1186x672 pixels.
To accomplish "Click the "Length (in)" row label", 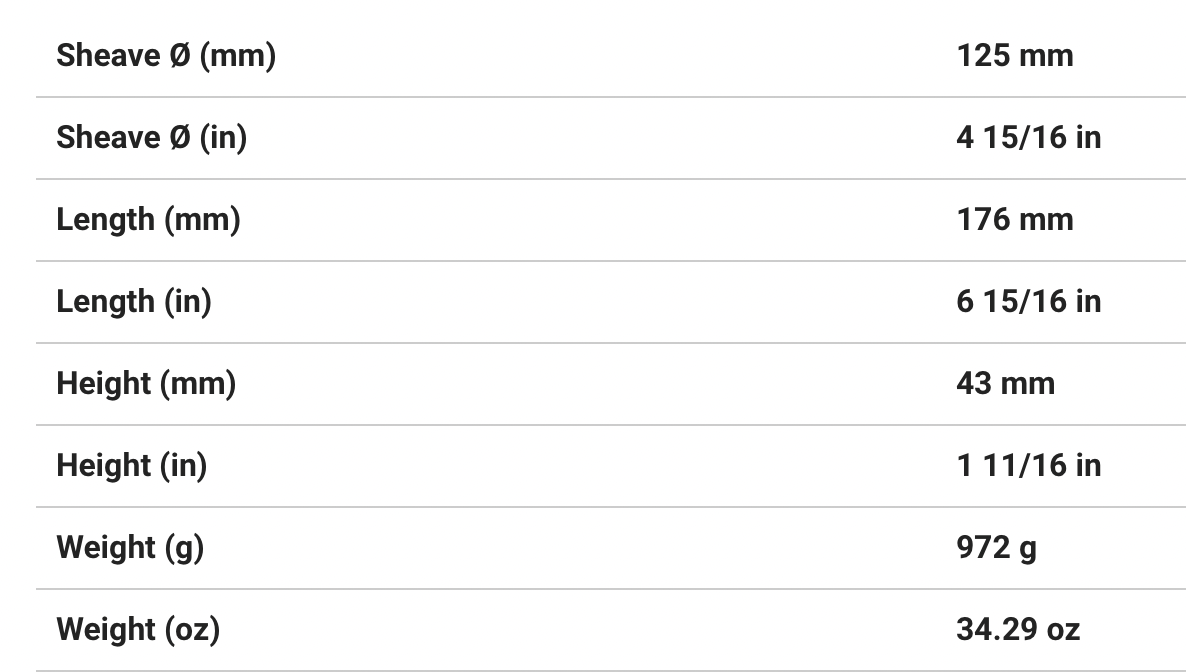I will click(134, 302).
